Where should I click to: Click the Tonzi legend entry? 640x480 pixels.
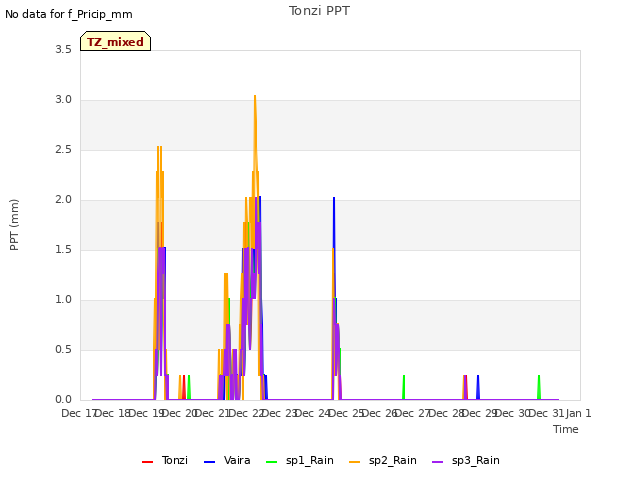[x=165, y=461]
